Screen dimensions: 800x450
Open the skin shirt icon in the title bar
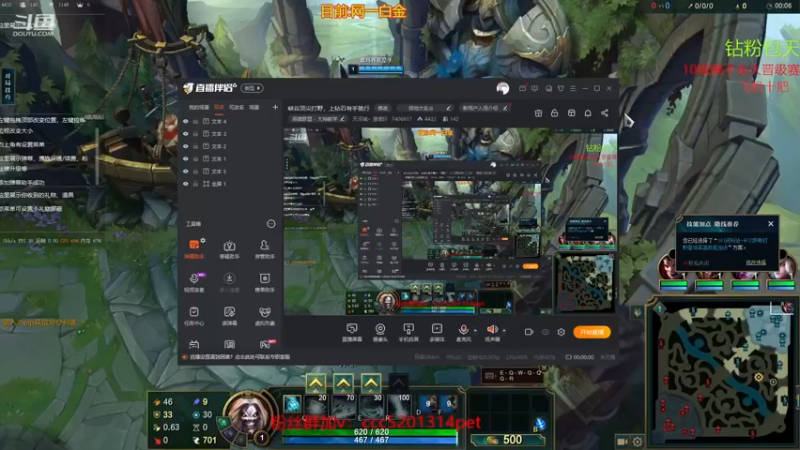click(561, 88)
